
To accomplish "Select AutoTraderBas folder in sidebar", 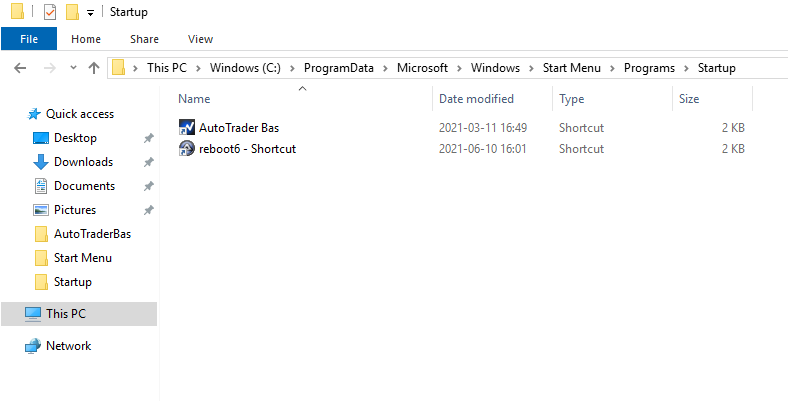I will point(92,234).
